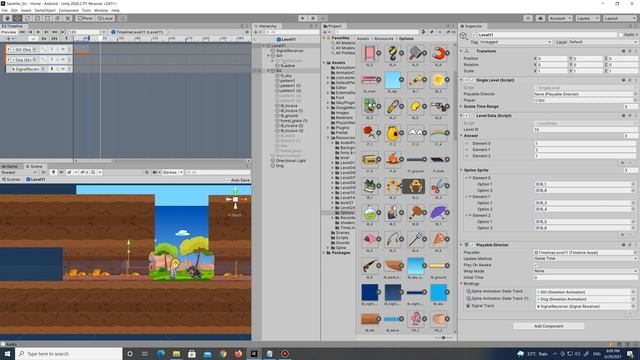640x360 pixels.
Task: Start Play mode with the Play button
Action: pyautogui.click(x=302, y=18)
